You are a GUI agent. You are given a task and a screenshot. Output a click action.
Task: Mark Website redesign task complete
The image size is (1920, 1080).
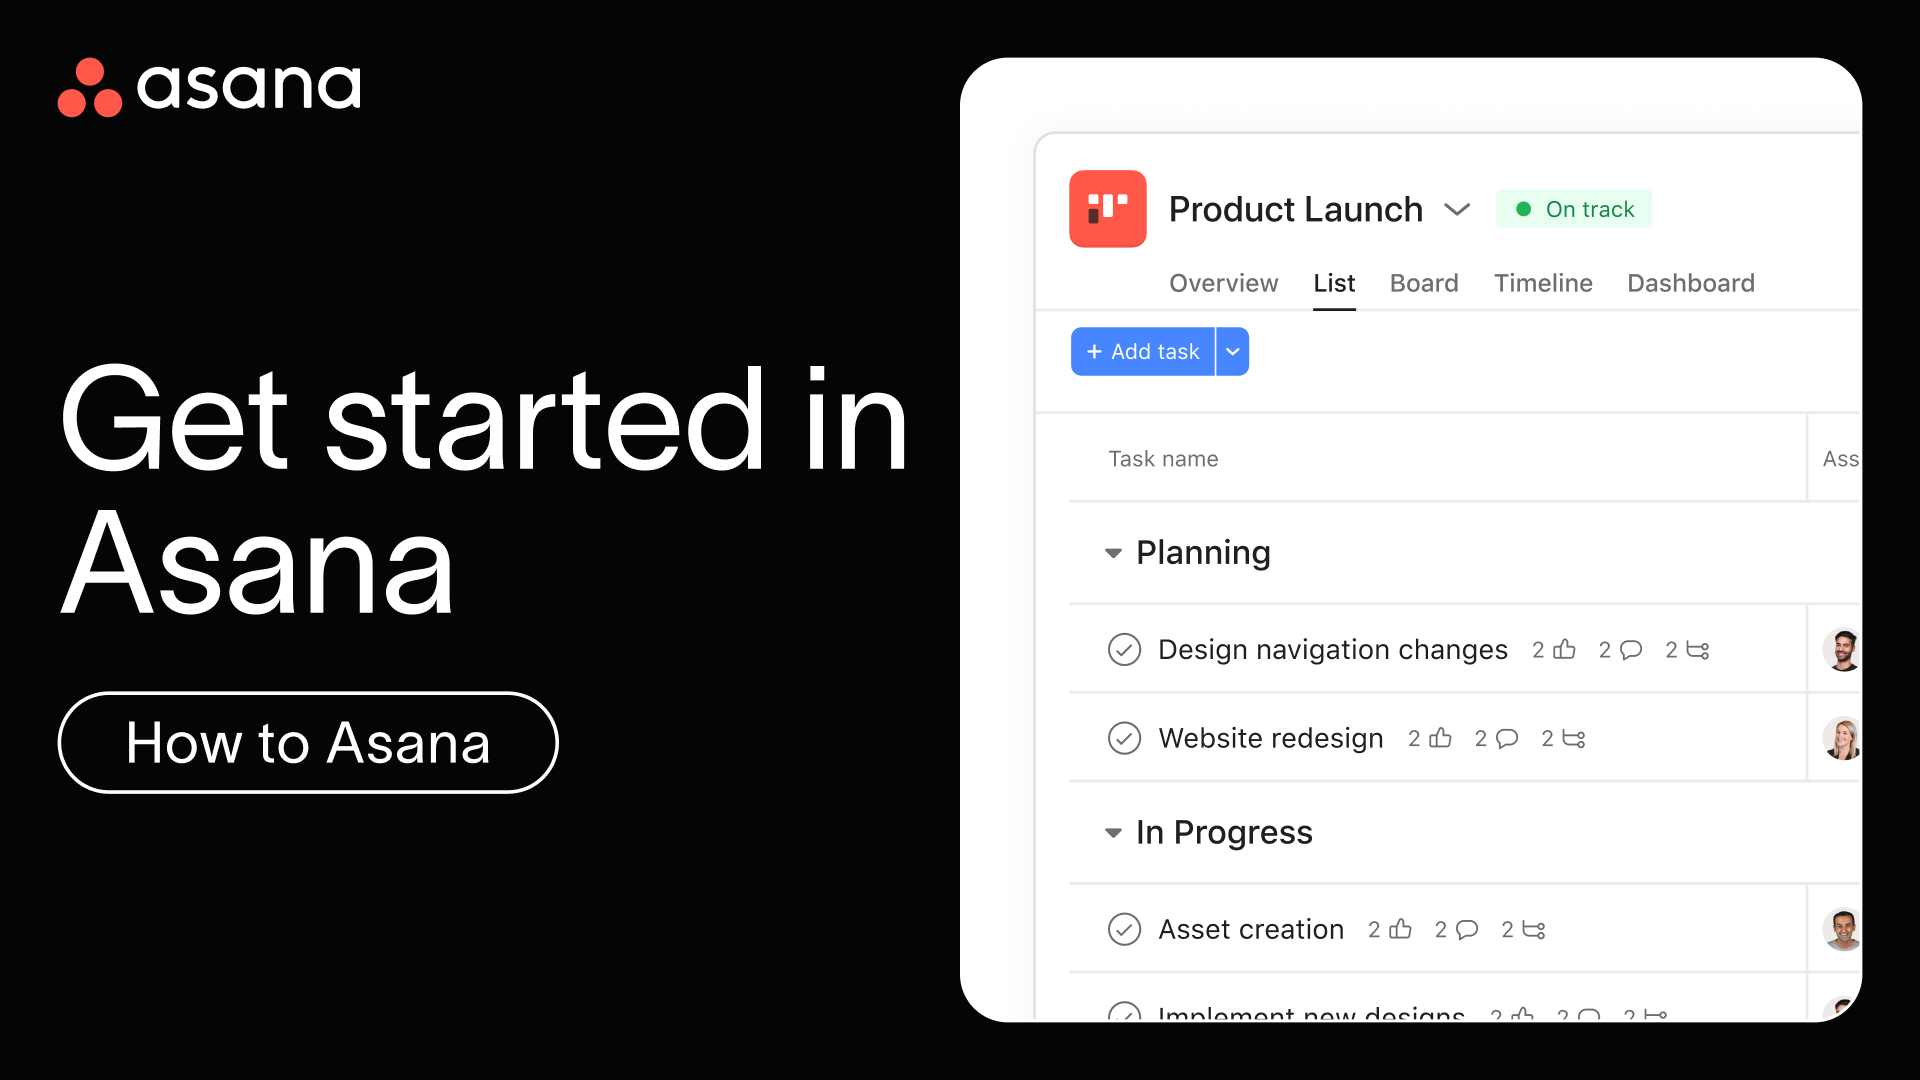click(1124, 738)
